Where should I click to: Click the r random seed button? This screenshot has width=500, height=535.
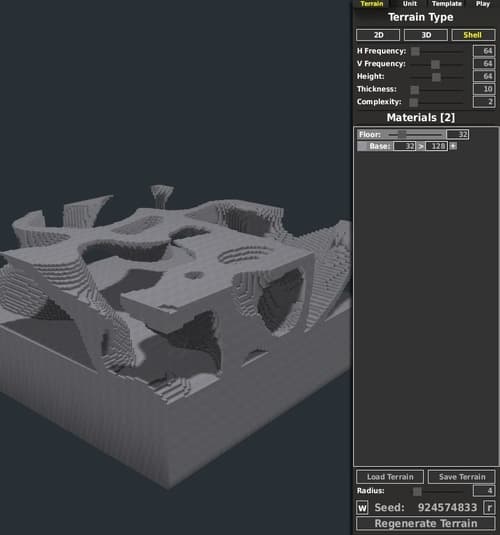(489, 508)
